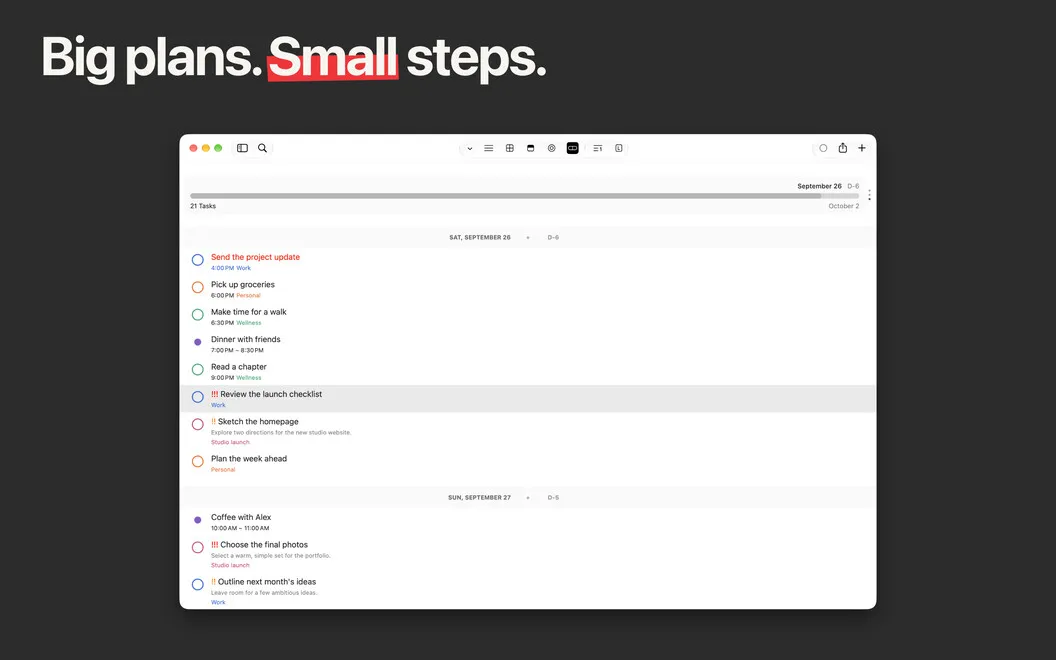1056x660 pixels.
Task: Expand the view options chevron in toolbar
Action: [469, 149]
